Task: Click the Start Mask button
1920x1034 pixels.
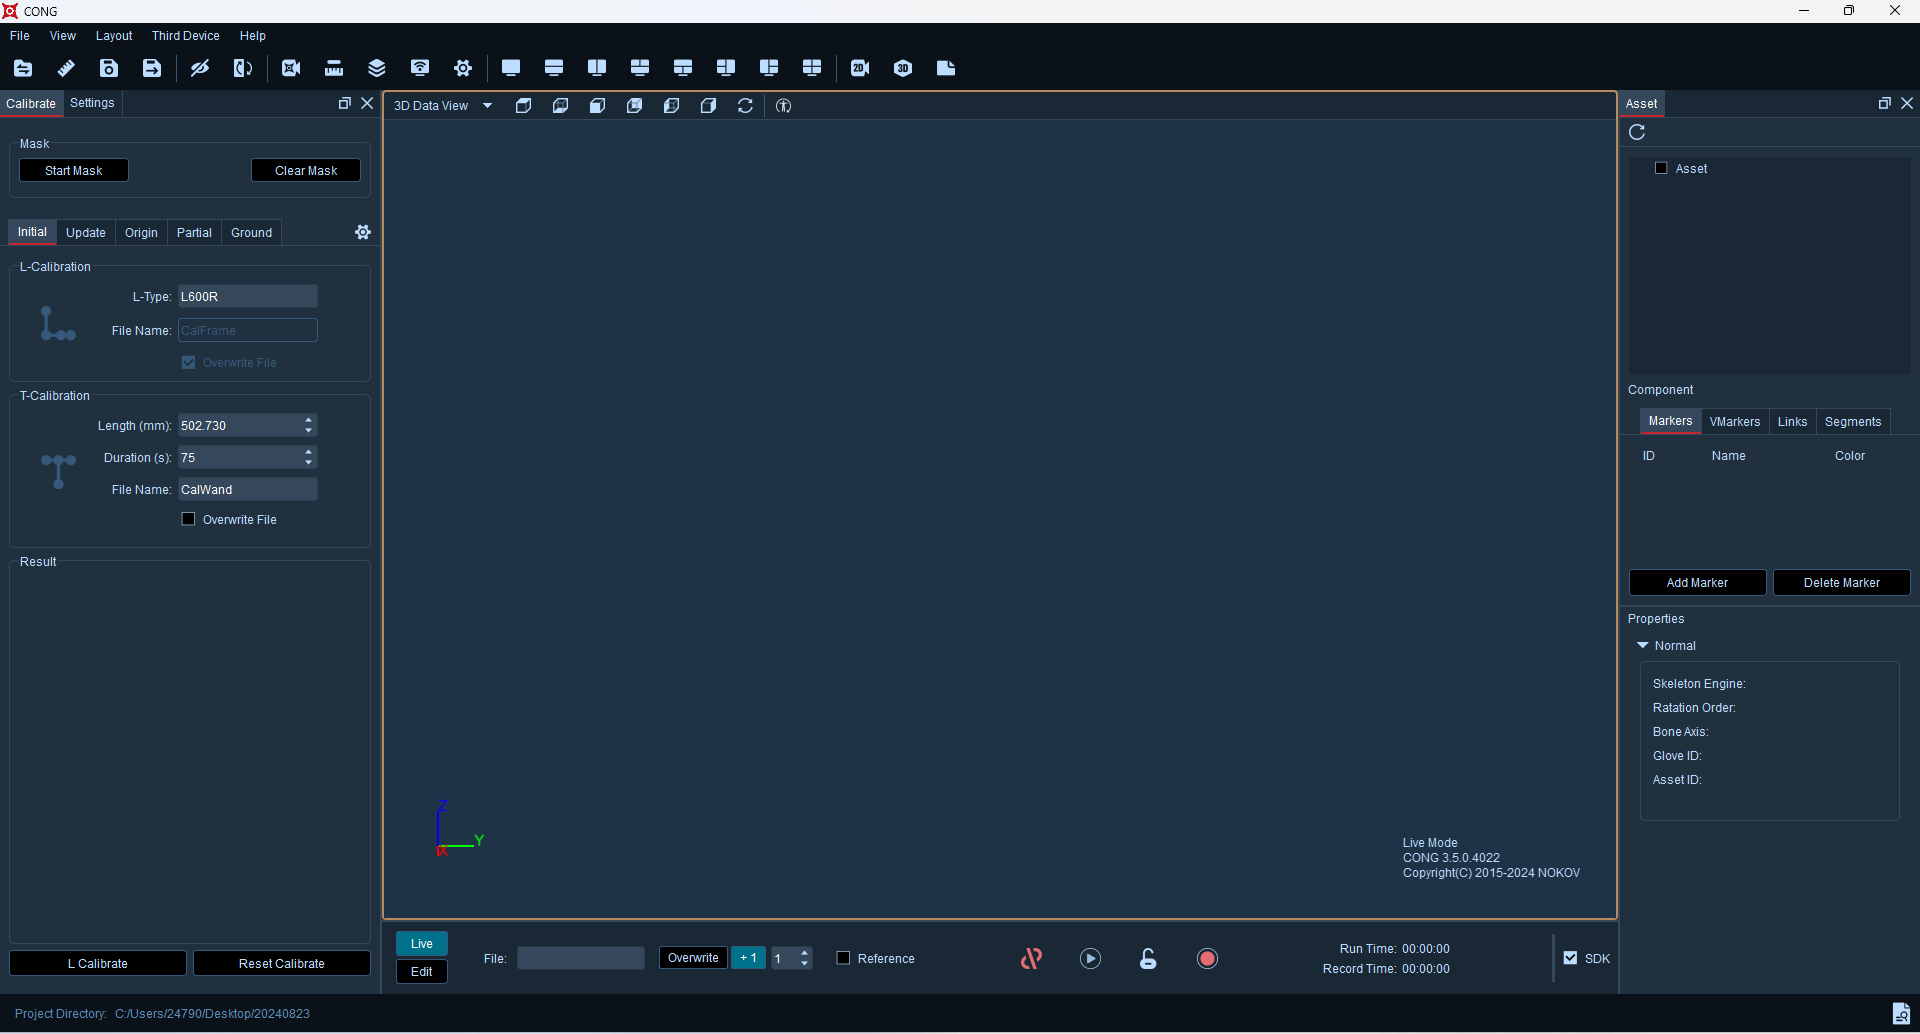Action: pyautogui.click(x=74, y=171)
